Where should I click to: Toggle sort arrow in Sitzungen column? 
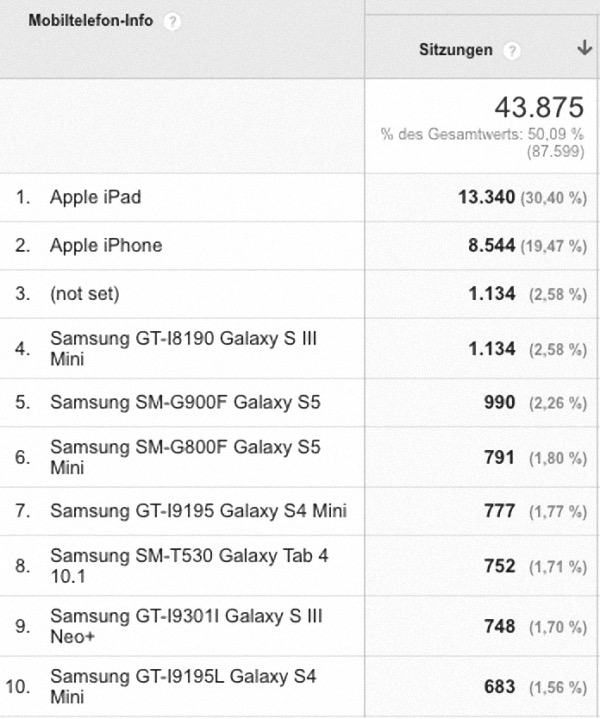pyautogui.click(x=584, y=48)
